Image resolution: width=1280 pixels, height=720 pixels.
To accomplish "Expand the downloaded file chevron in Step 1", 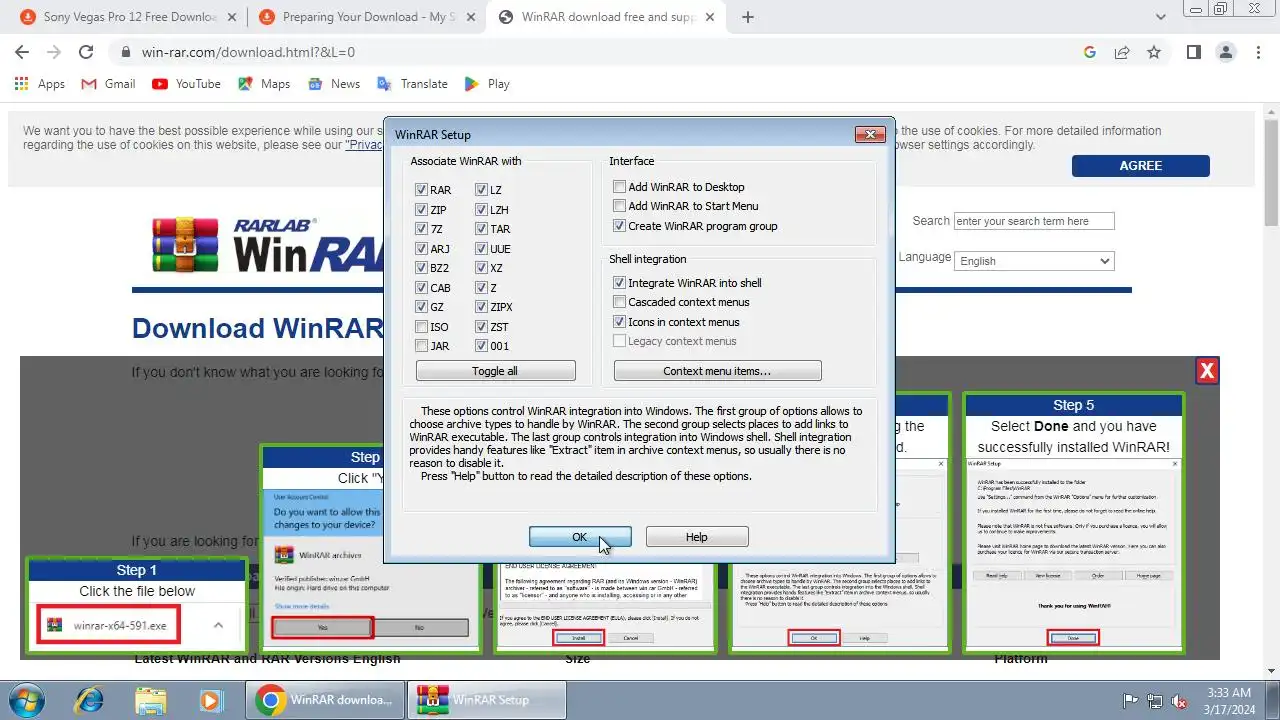I will pyautogui.click(x=218, y=626).
